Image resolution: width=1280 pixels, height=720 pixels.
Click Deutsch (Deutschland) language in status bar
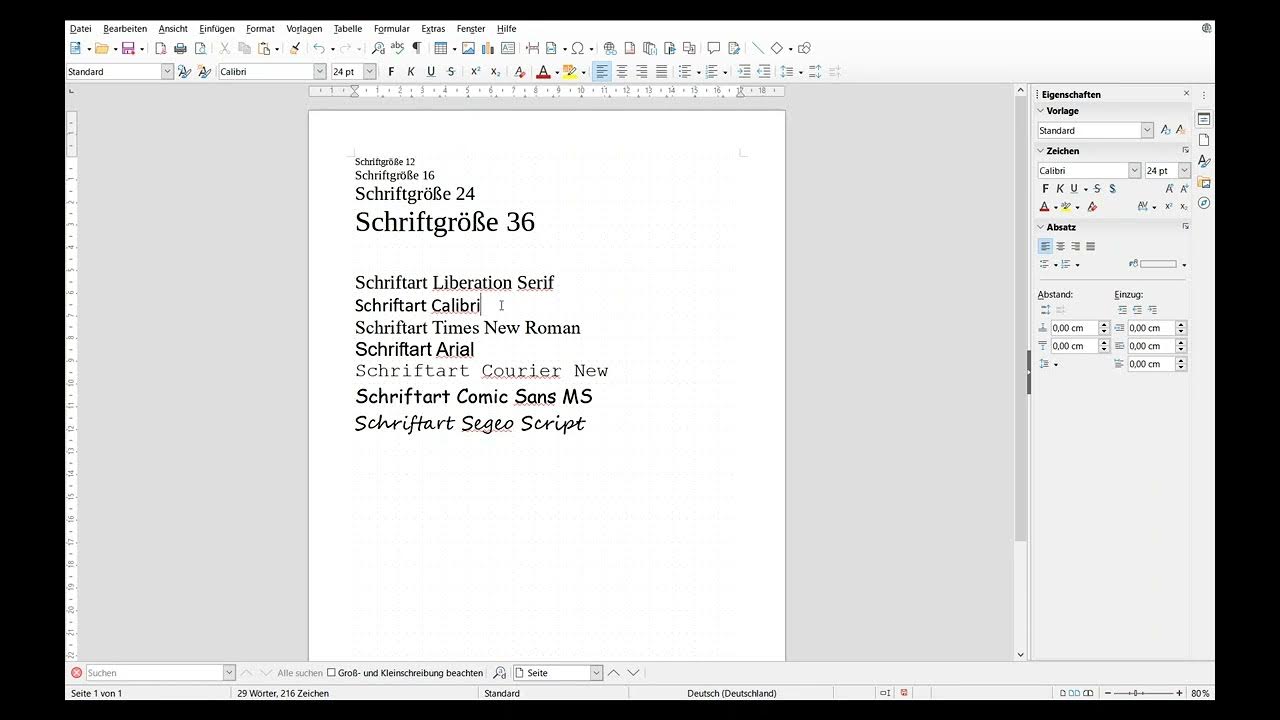click(731, 693)
